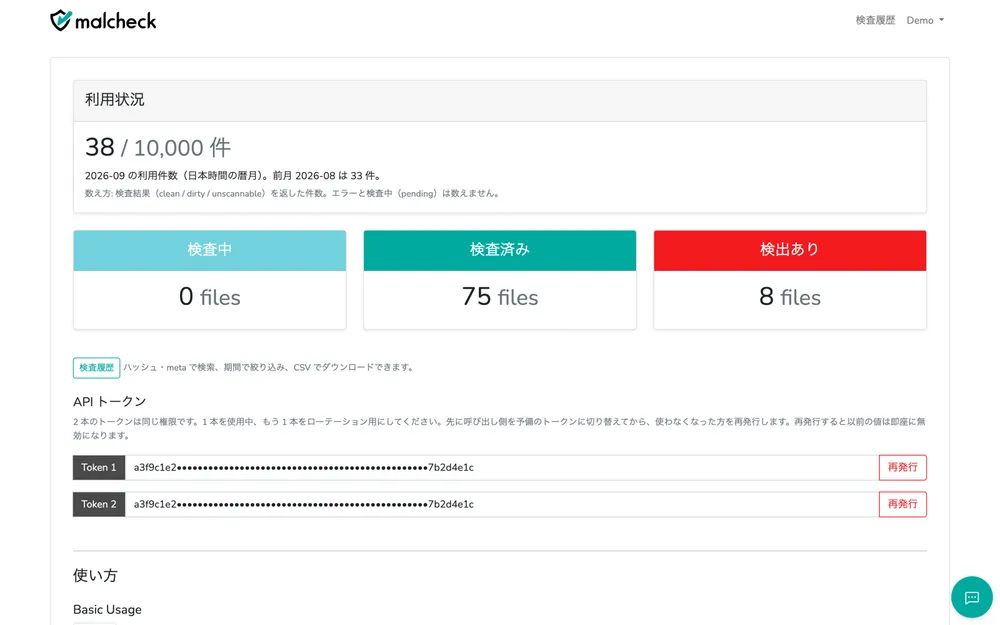Click the malcheck brand name text

click(x=115, y=21)
